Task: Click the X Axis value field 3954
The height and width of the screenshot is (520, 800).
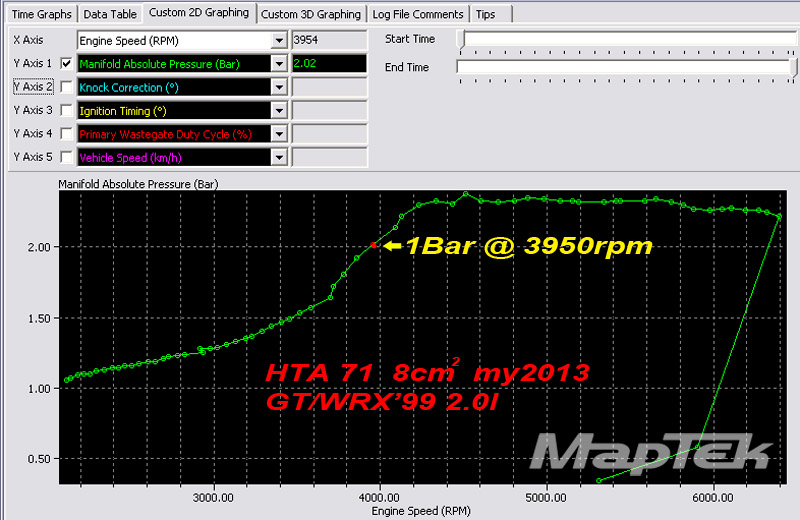Action: click(329, 40)
